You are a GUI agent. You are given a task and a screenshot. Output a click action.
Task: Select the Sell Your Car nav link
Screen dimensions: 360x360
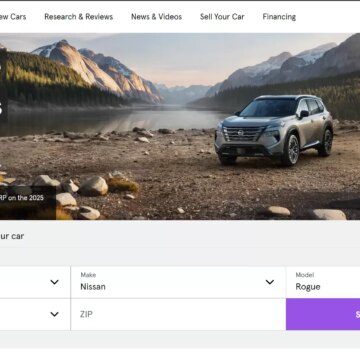(x=222, y=17)
